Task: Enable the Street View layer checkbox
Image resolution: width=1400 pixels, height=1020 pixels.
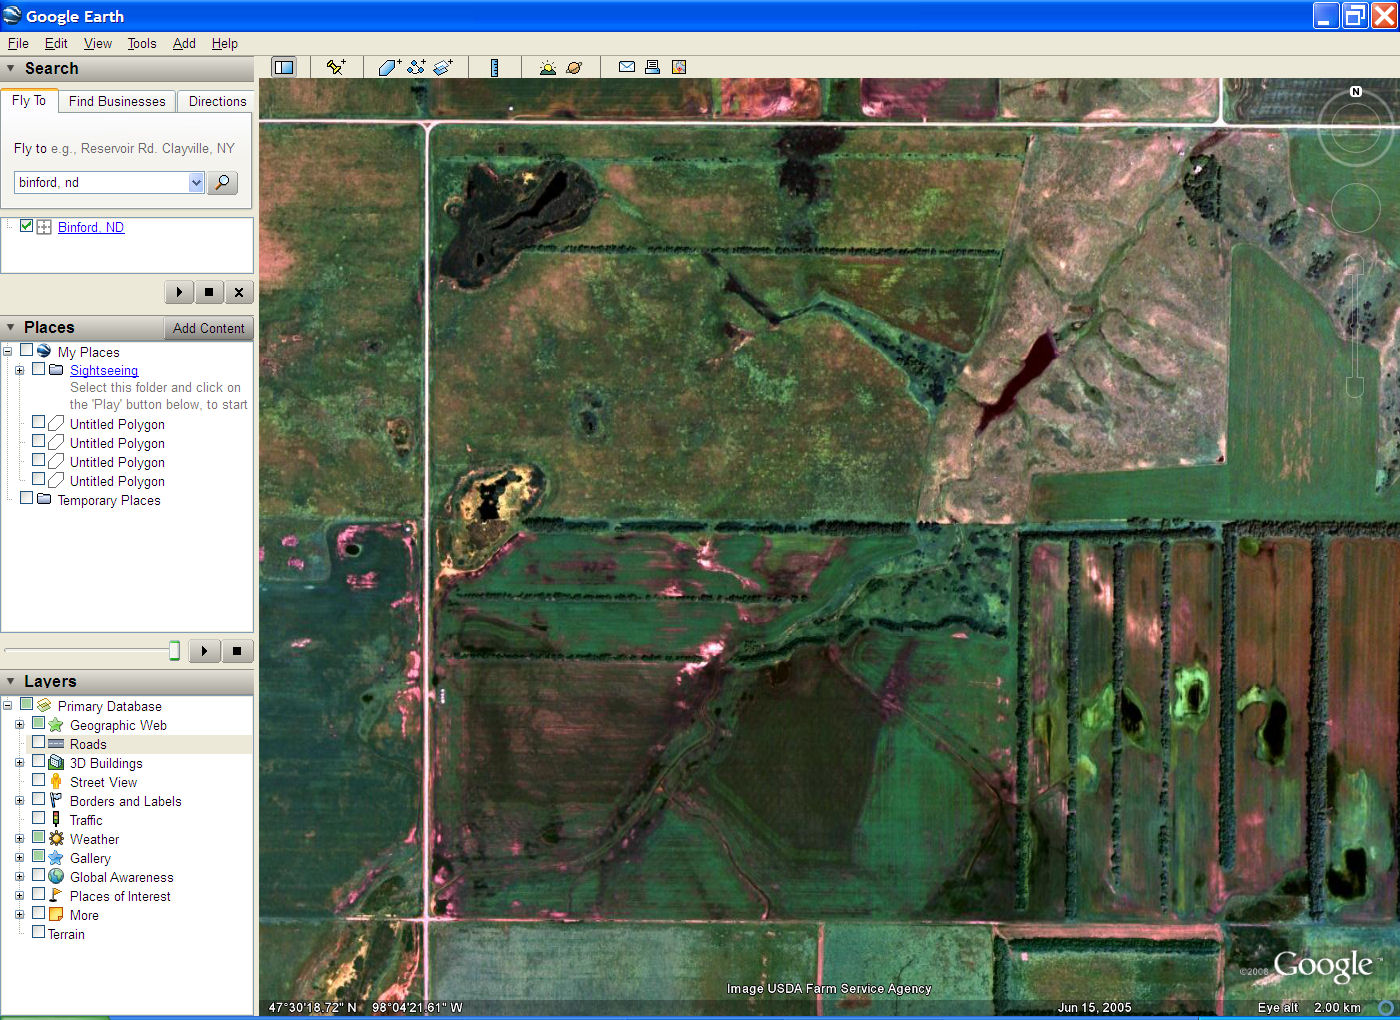Action: 38,781
